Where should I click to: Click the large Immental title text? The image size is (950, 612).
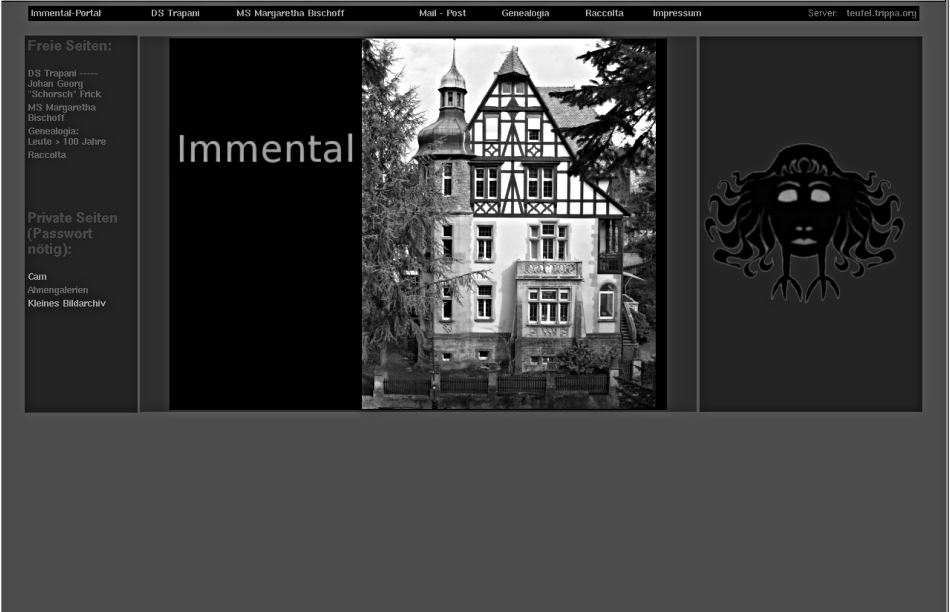265,149
